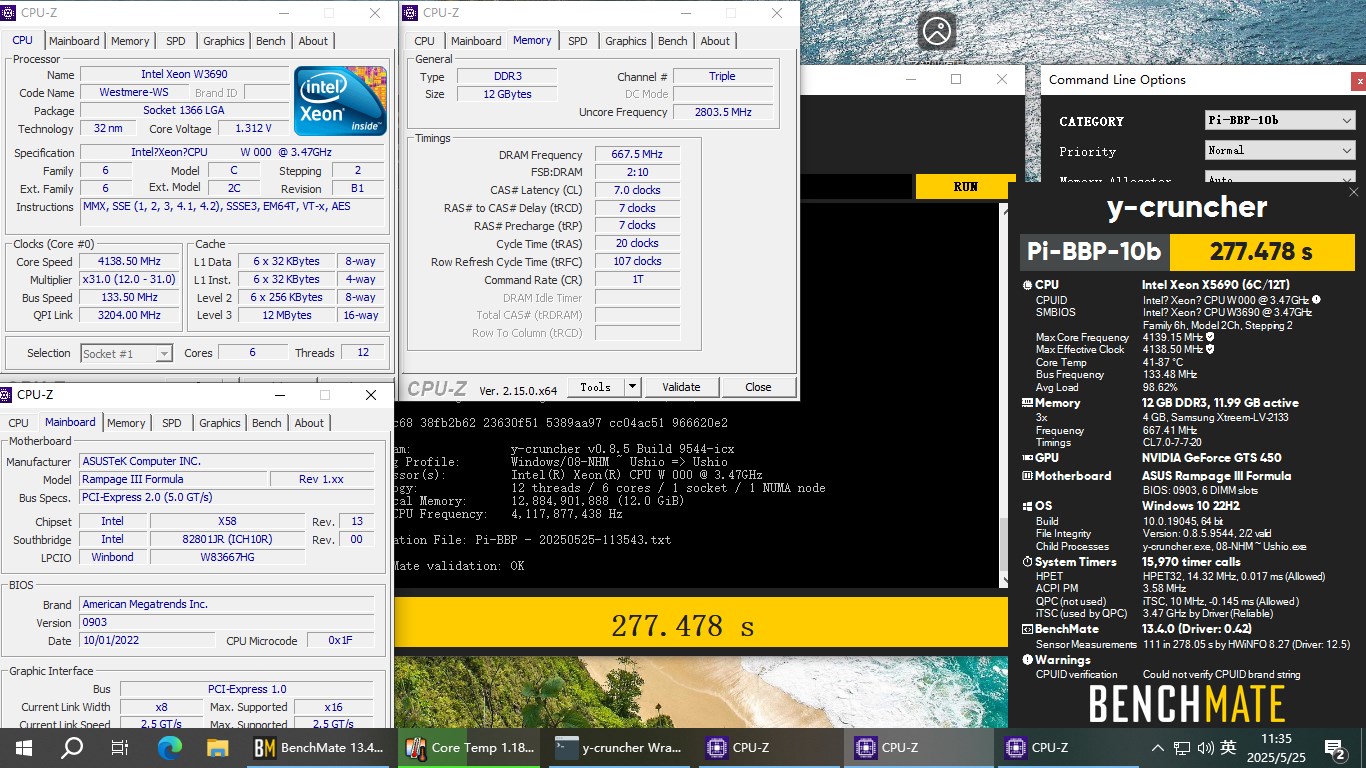Open the Selection Socket #1 dropdown
Screen dimensions: 1366x768
tap(126, 353)
